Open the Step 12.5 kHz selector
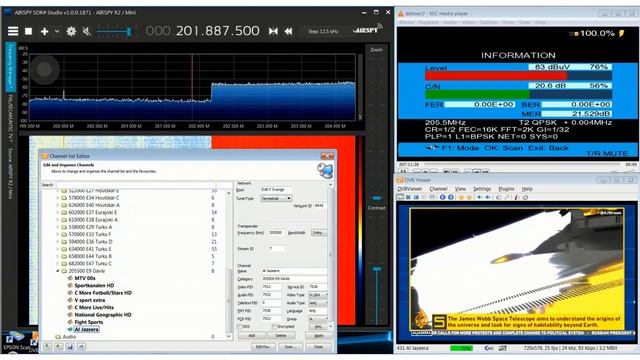640x360 pixels. [x=322, y=31]
